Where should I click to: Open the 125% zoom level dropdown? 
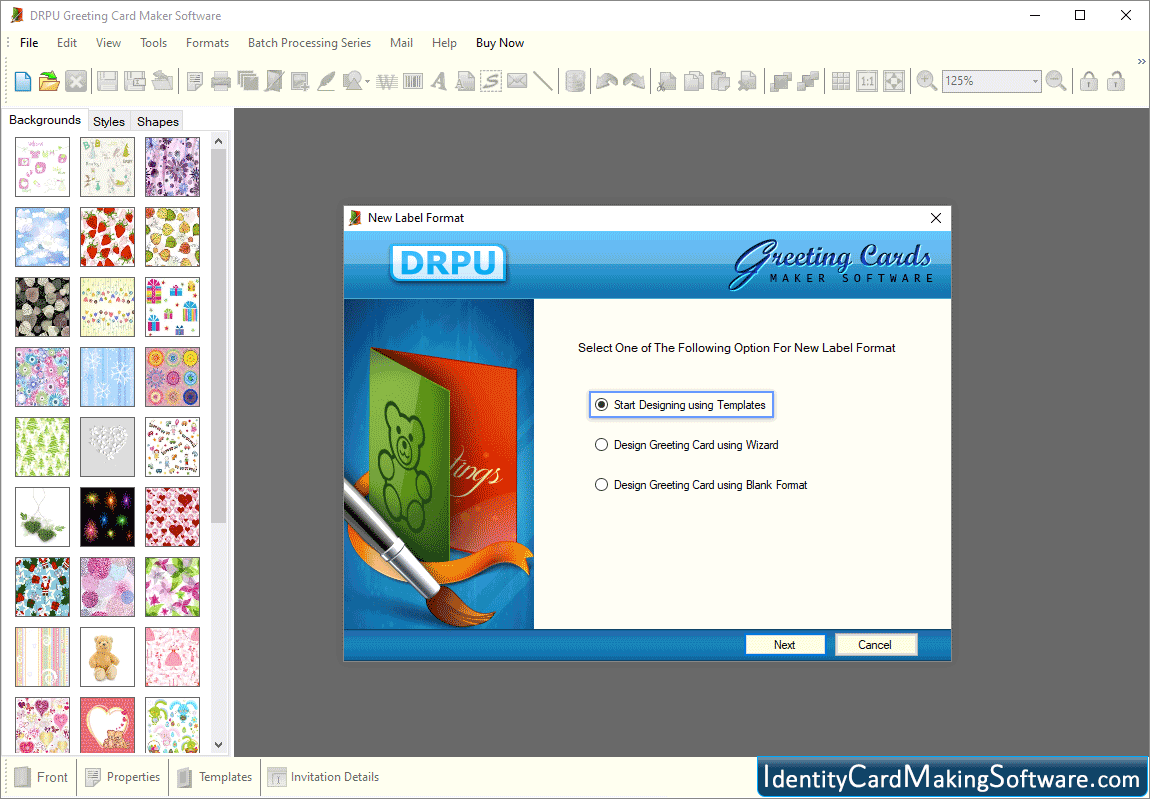coord(1035,81)
